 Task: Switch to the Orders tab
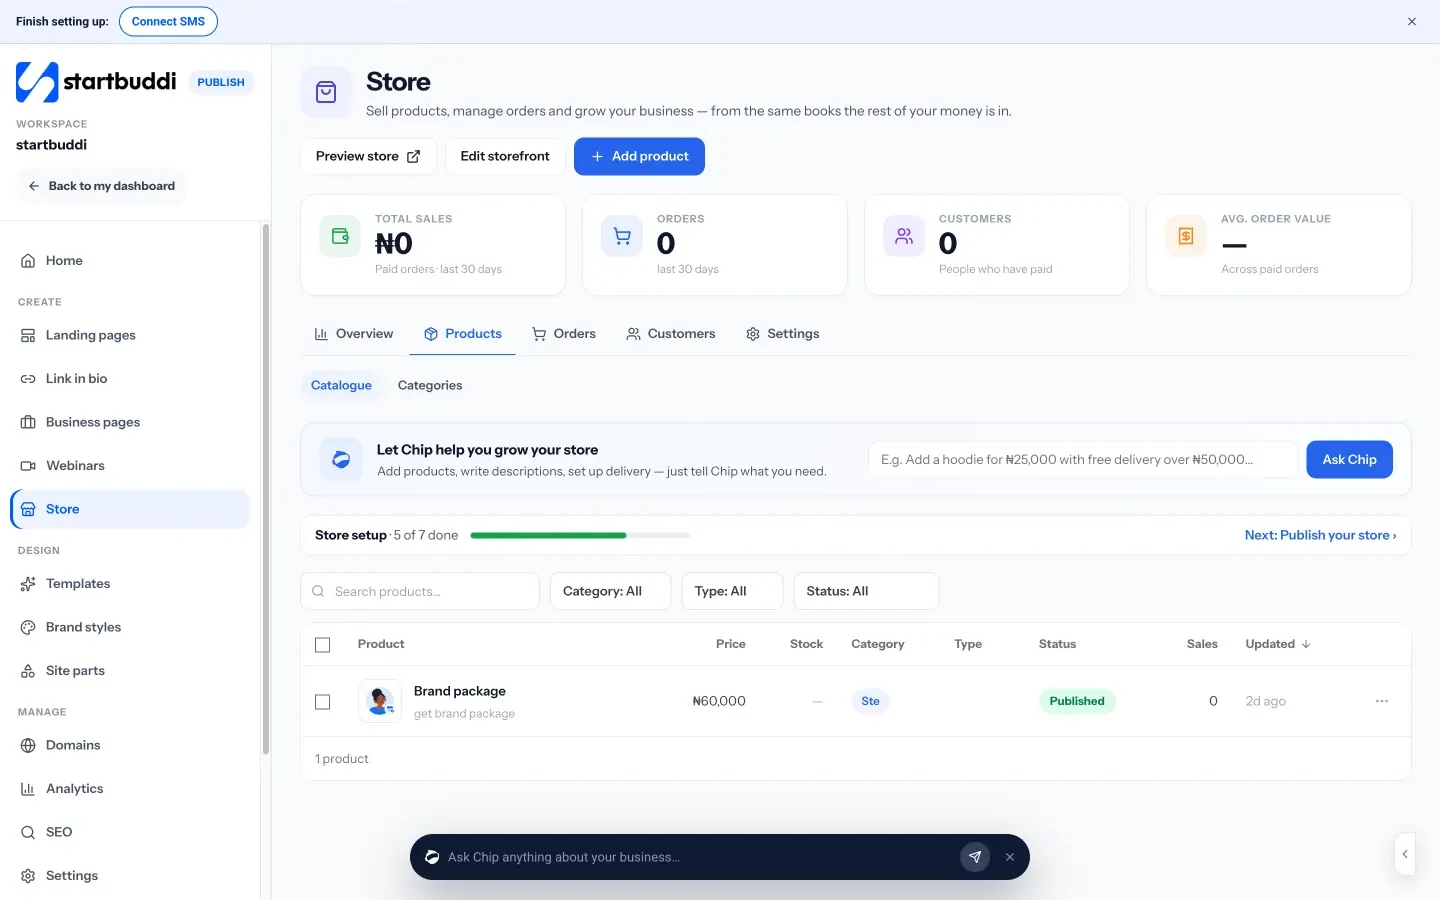click(564, 334)
